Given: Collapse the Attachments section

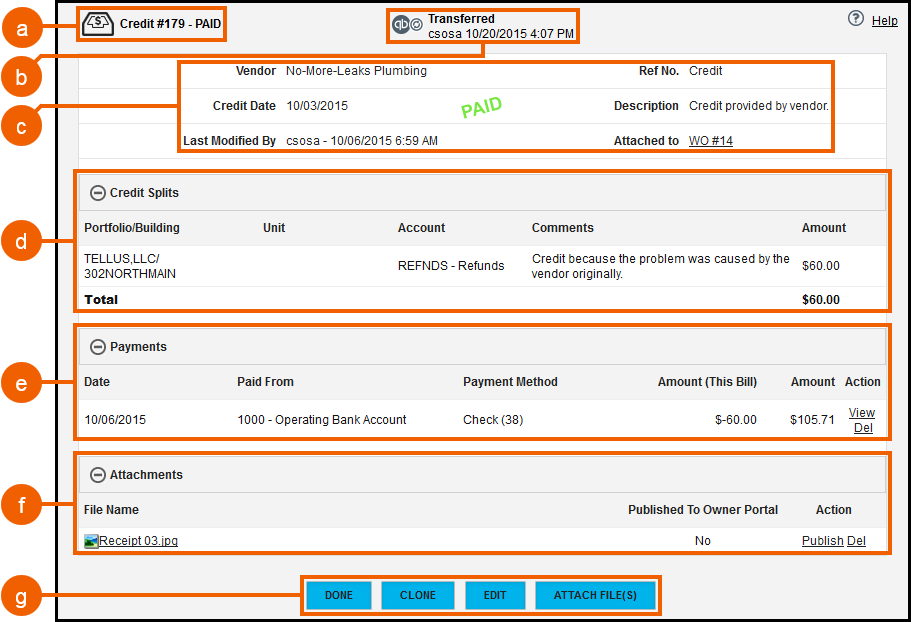Looking at the screenshot, I should tap(98, 474).
